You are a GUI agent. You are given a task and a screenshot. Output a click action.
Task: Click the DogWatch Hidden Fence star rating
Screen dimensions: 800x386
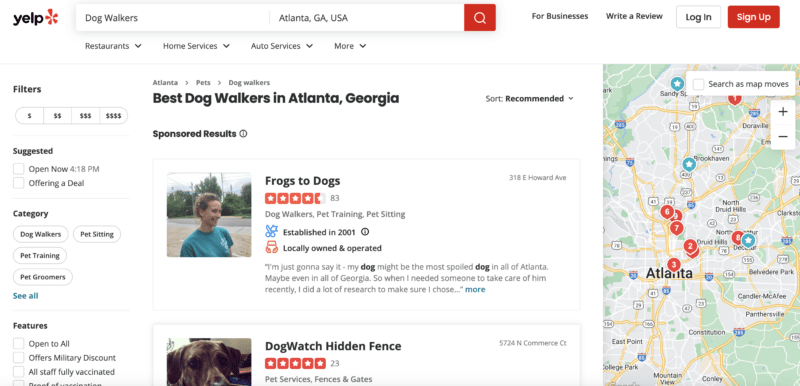[295, 363]
